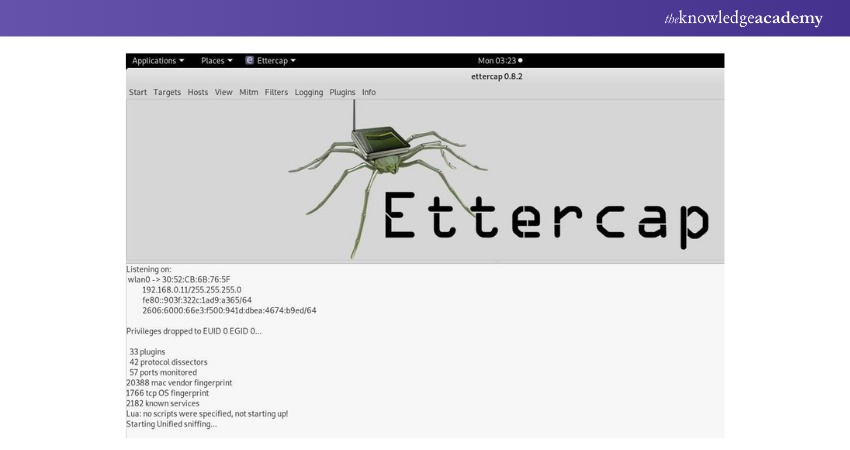Viewport: 850px width, 450px height.
Task: Click the '42 protocol dissectors' line
Action: click(x=168, y=362)
